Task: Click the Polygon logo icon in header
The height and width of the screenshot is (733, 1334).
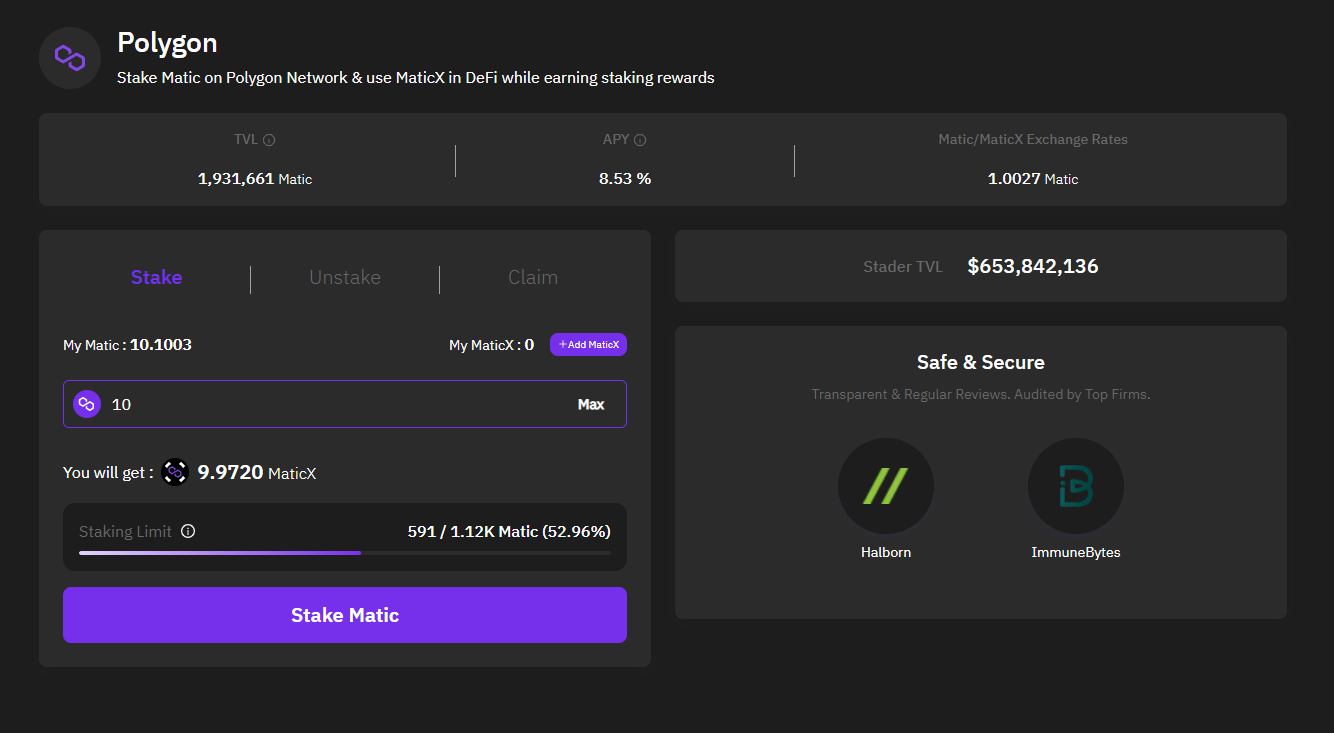Action: 70,58
